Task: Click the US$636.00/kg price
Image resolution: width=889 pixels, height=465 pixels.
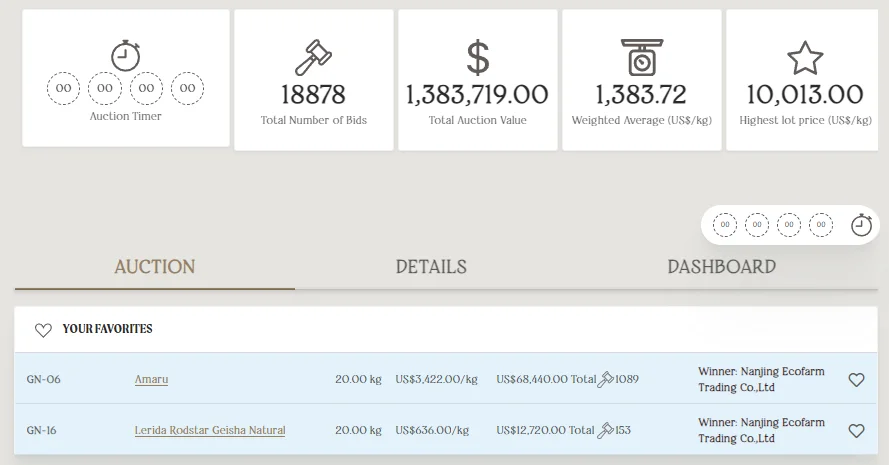Action: tap(432, 430)
